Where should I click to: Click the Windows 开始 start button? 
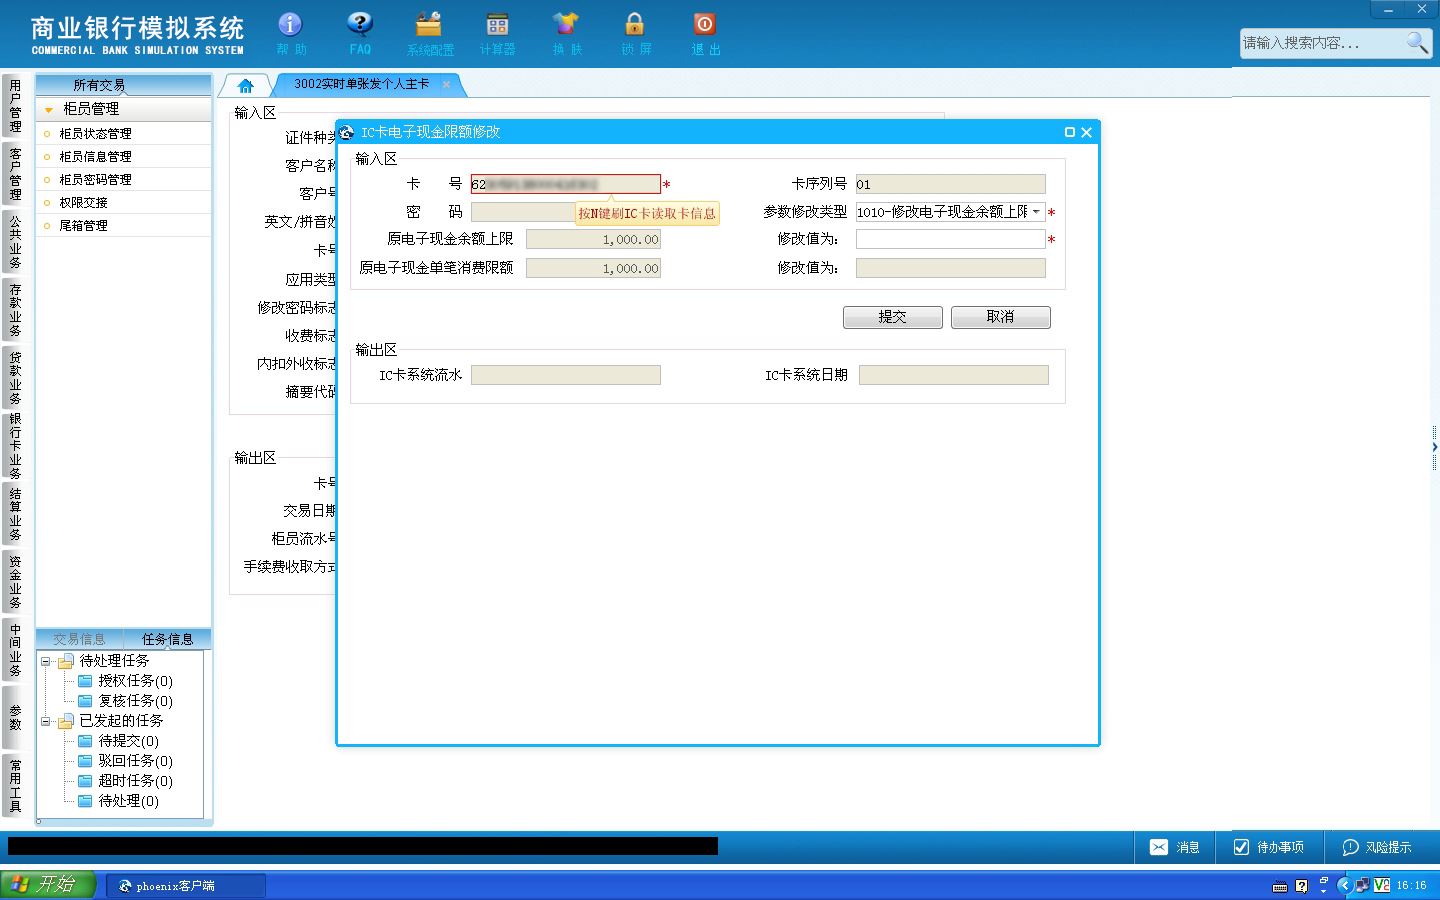point(47,885)
